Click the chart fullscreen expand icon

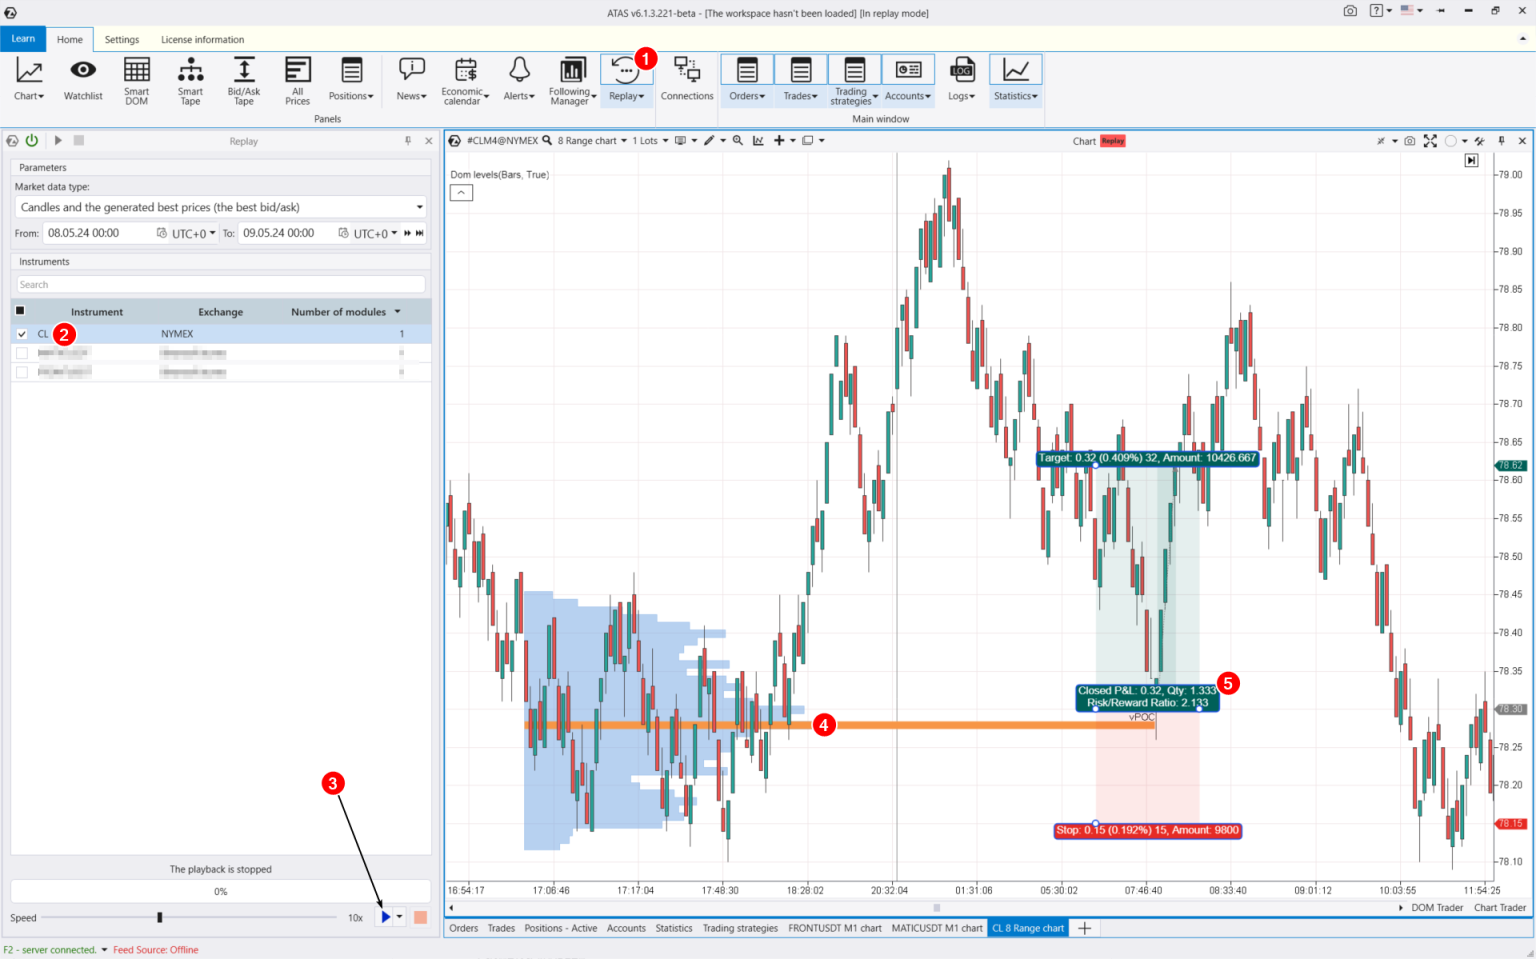point(1430,141)
